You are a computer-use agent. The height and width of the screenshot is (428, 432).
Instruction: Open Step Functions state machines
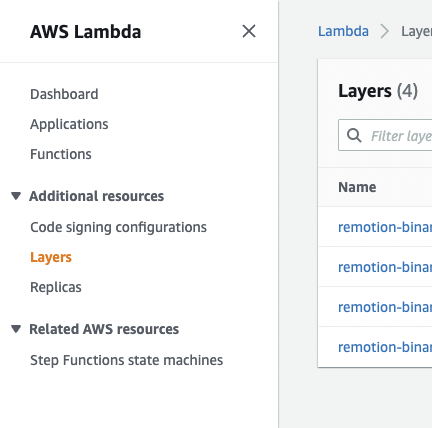coord(126,360)
